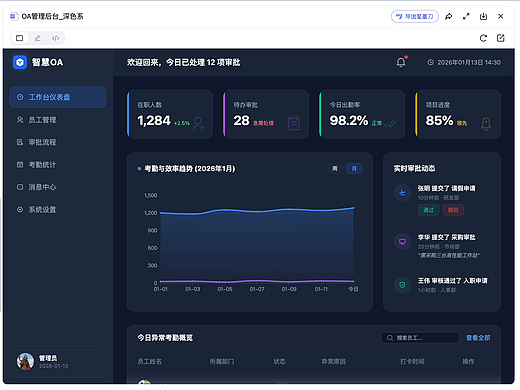This screenshot has width=520, height=390.
Task: Click the 2026年01月13日 14:30 date text
Action: (x=469, y=62)
